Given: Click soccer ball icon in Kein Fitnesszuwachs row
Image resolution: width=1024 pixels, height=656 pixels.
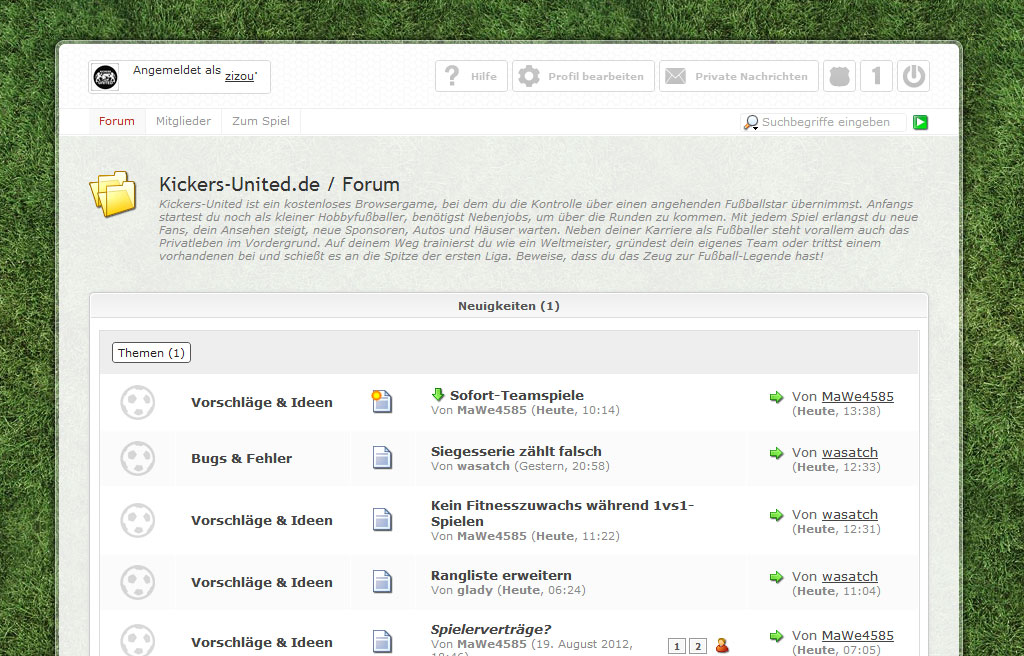Looking at the screenshot, I should [x=138, y=520].
